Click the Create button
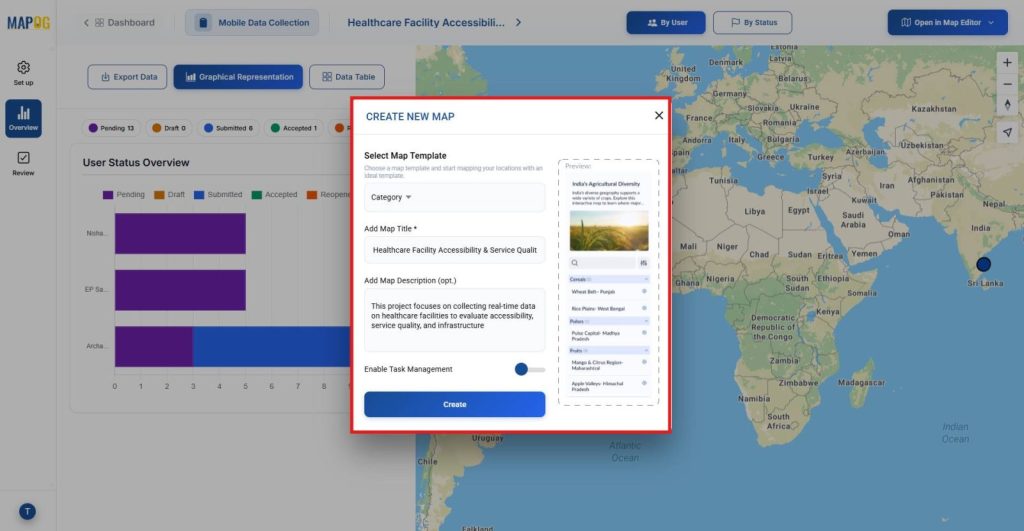 click(455, 404)
